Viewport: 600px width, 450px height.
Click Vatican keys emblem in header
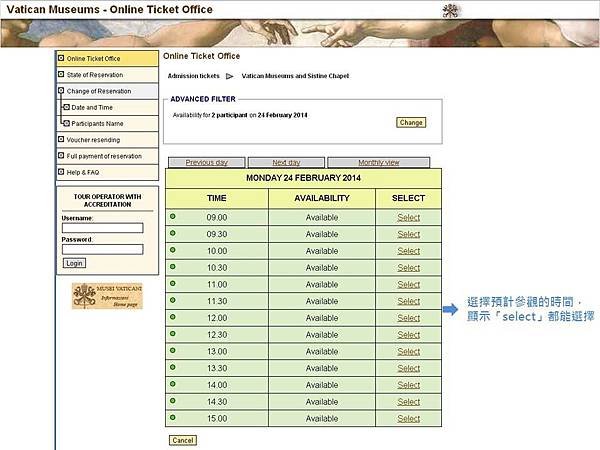pyautogui.click(x=451, y=10)
